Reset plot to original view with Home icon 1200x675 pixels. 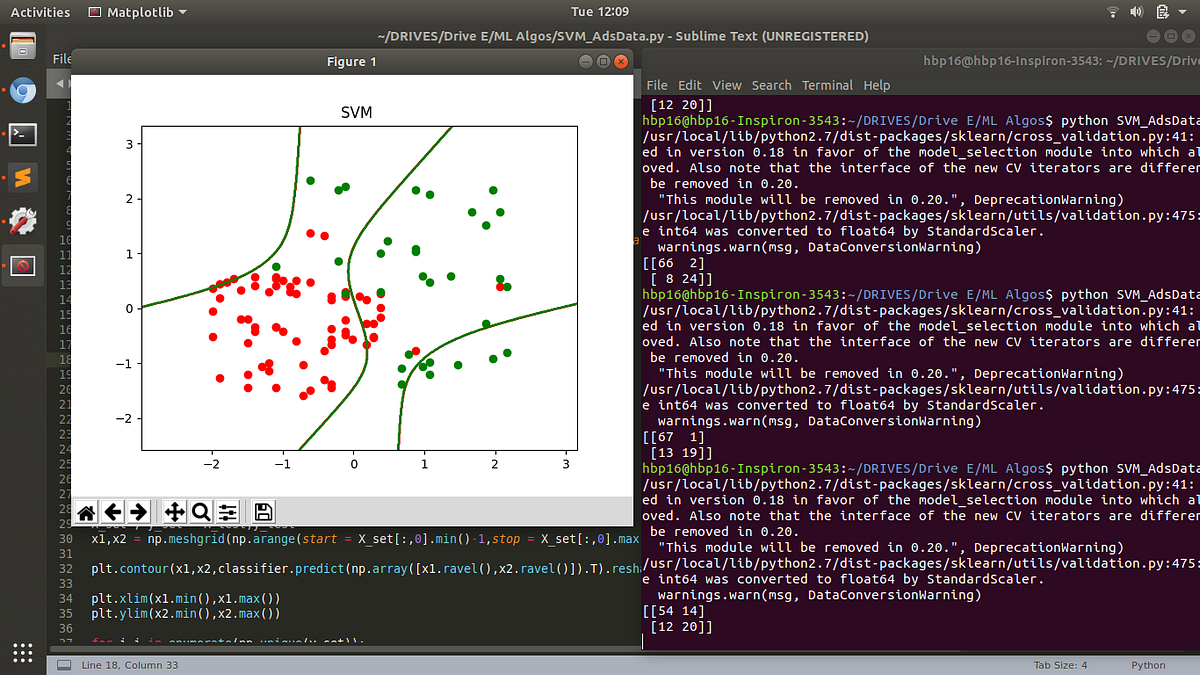pos(86,512)
